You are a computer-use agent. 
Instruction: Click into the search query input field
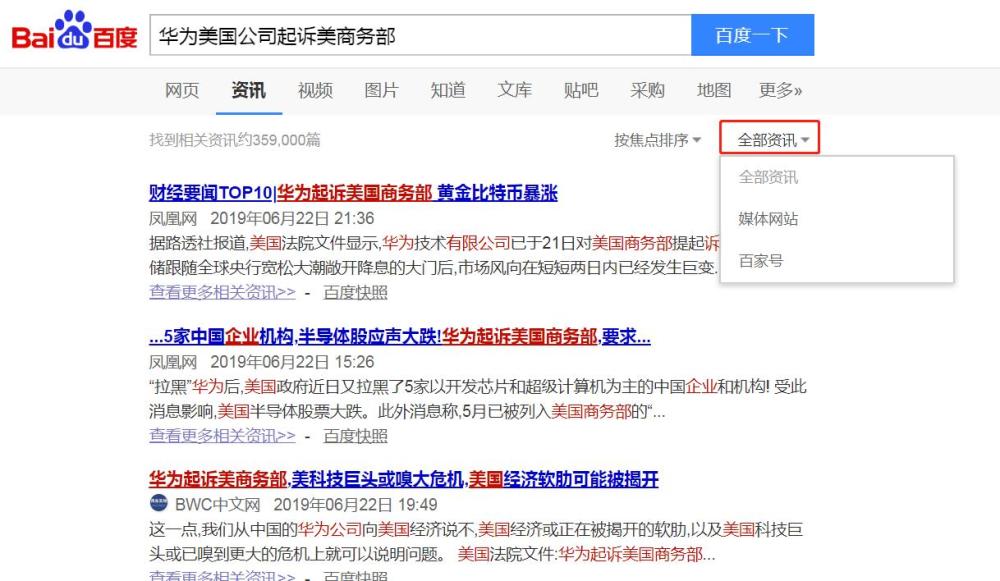tap(420, 35)
